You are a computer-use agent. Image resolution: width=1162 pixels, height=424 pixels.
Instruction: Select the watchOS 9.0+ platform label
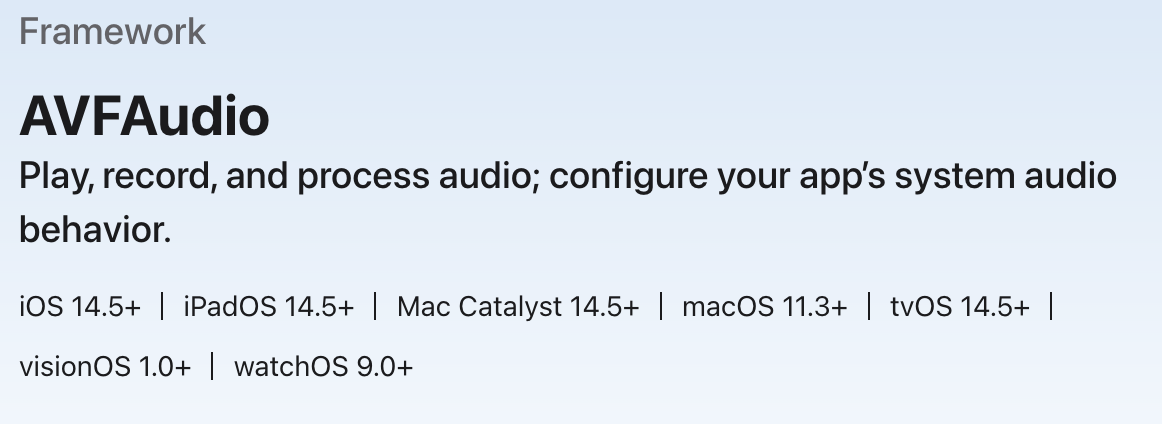pyautogui.click(x=323, y=367)
